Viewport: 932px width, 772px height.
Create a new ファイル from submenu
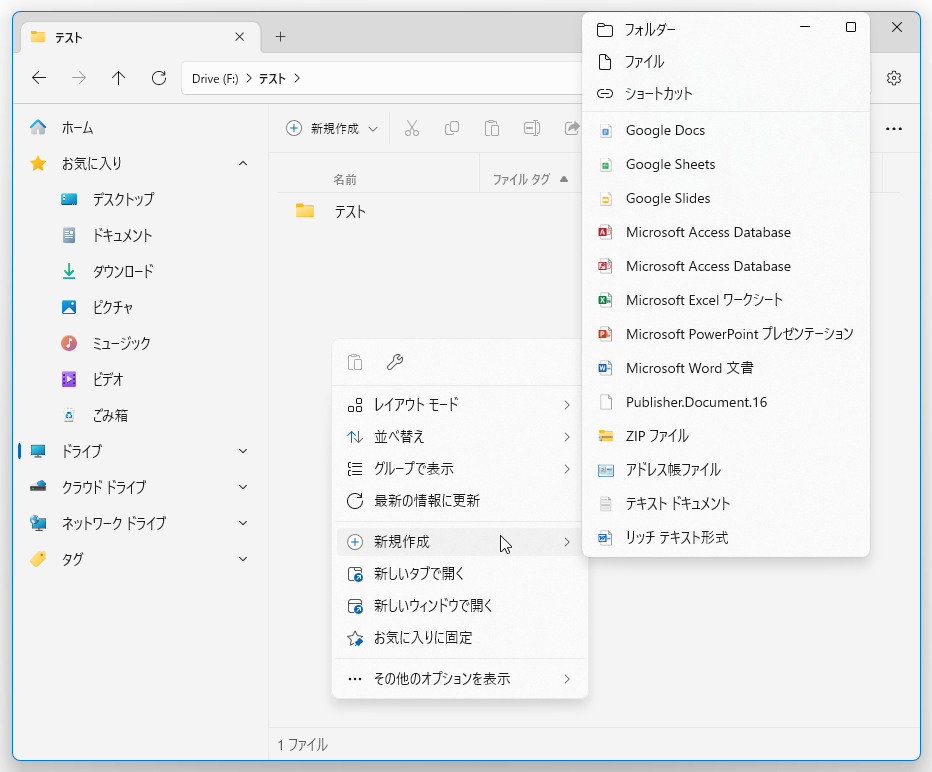(x=726, y=62)
